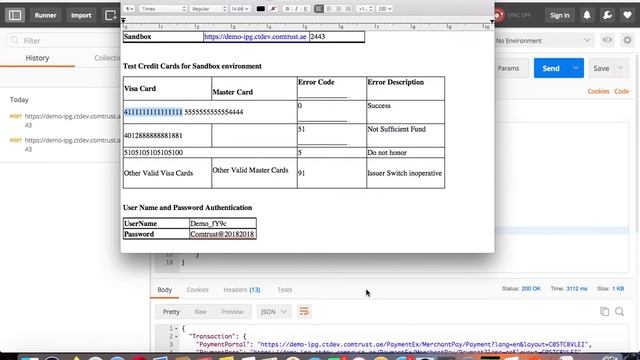The image size is (640, 360).
Task: Expand Send button dropdown arrow
Action: [x=576, y=68]
